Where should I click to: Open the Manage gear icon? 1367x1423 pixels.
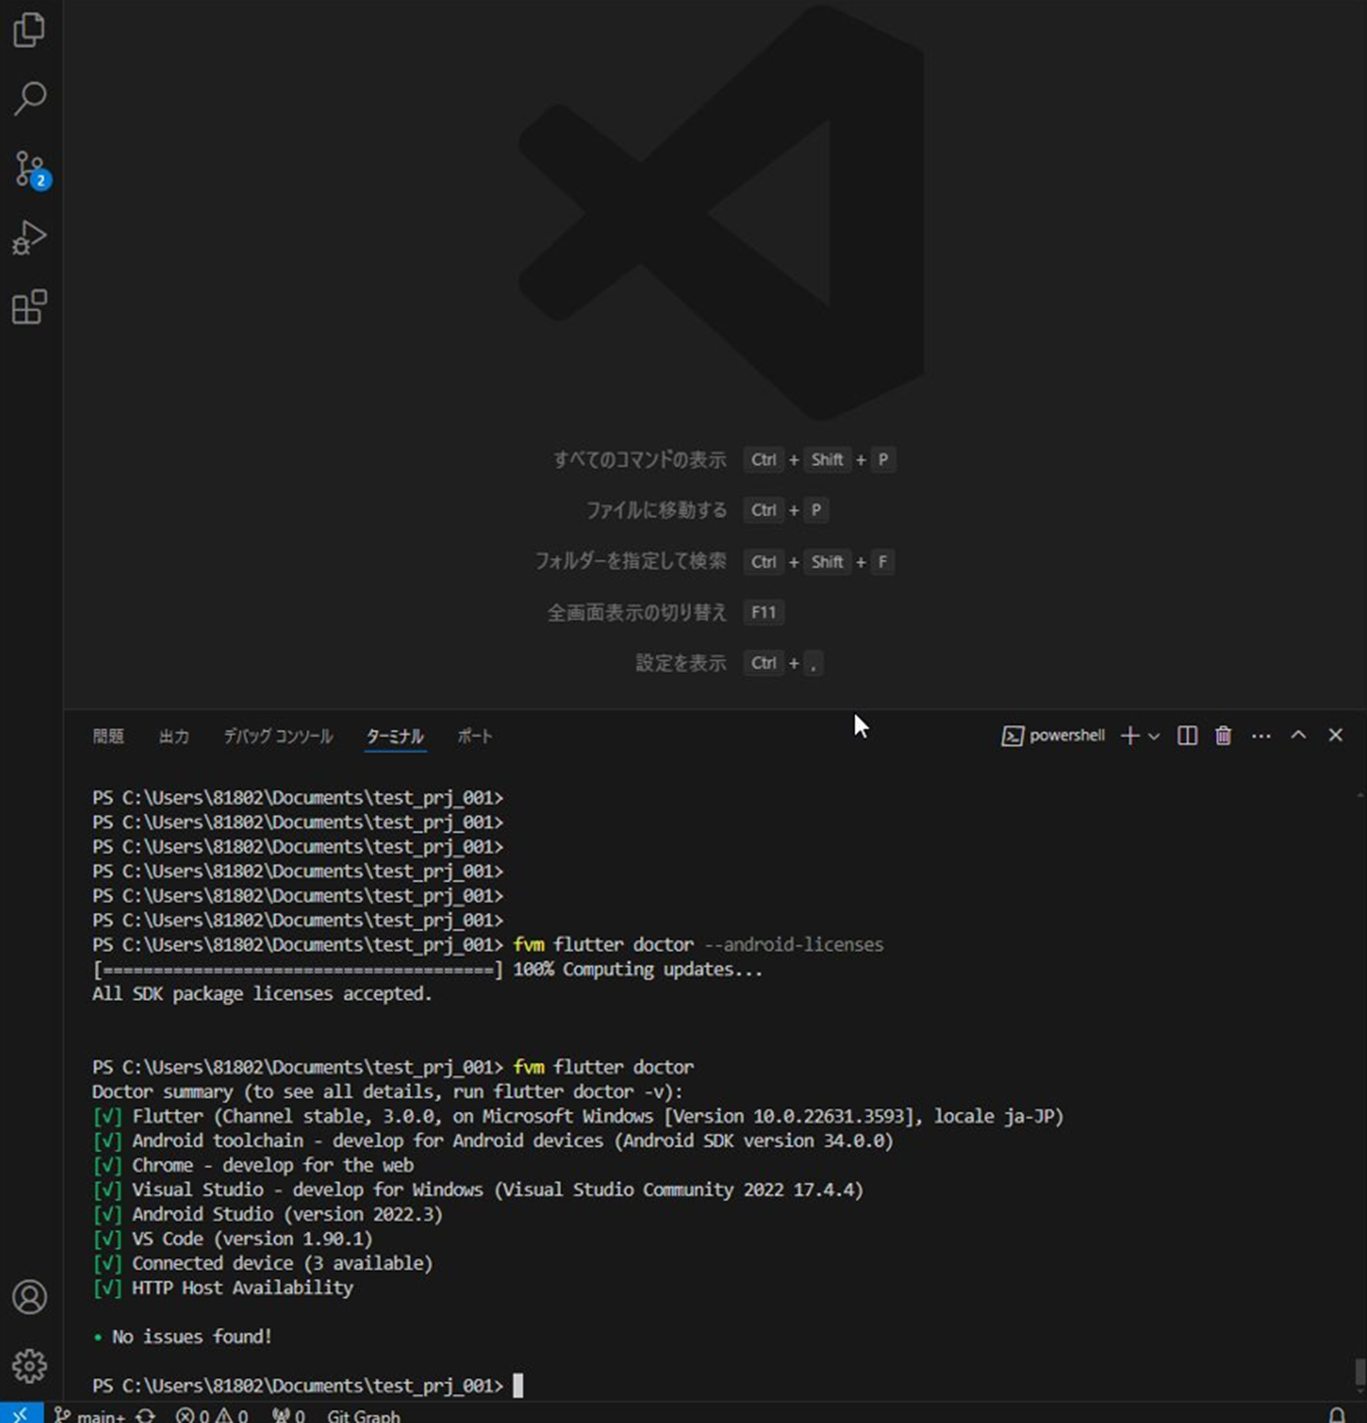pos(29,1365)
